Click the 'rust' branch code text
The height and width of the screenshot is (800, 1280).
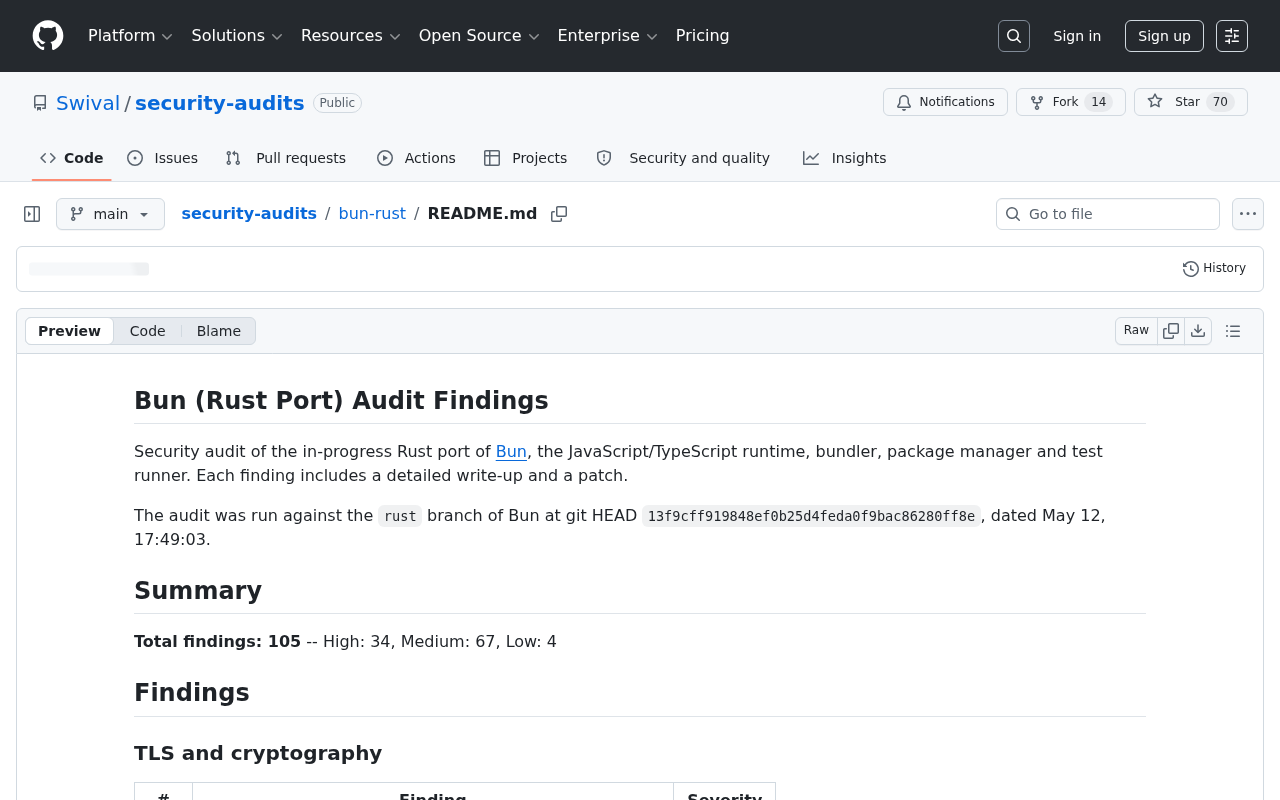click(400, 516)
